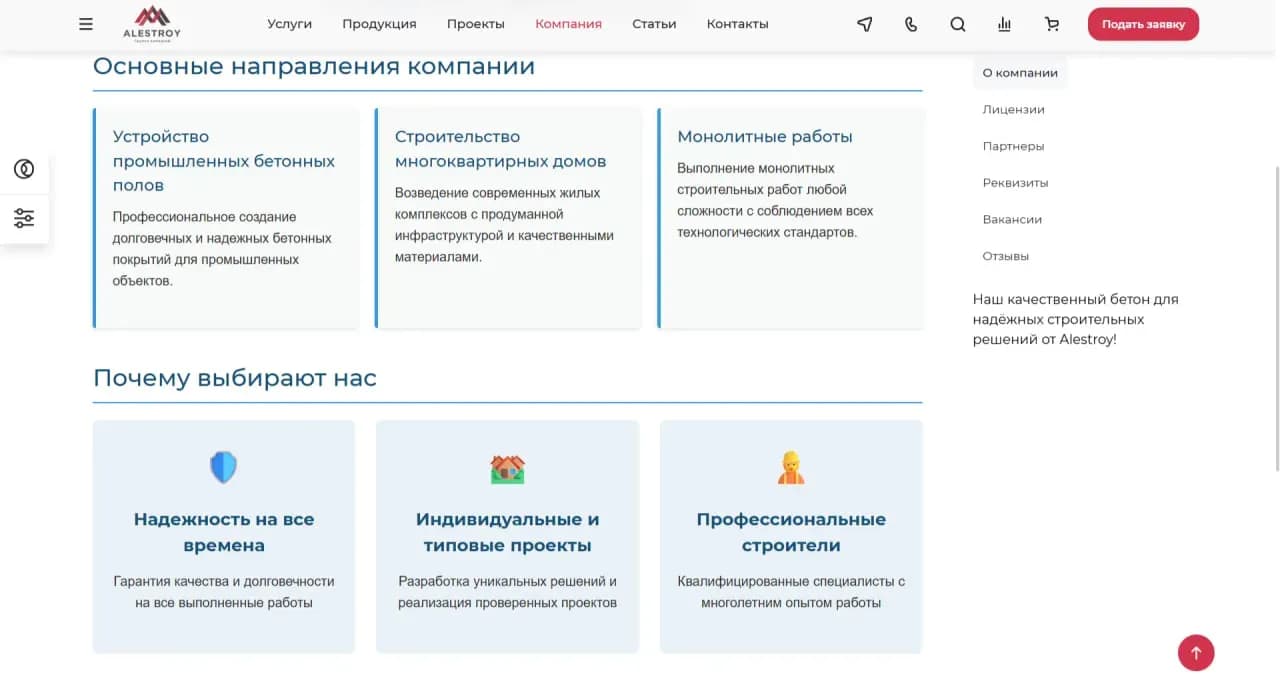This screenshot has width=1280, height=689.
Task: Click the Alestroy logo
Action: pyautogui.click(x=150, y=23)
